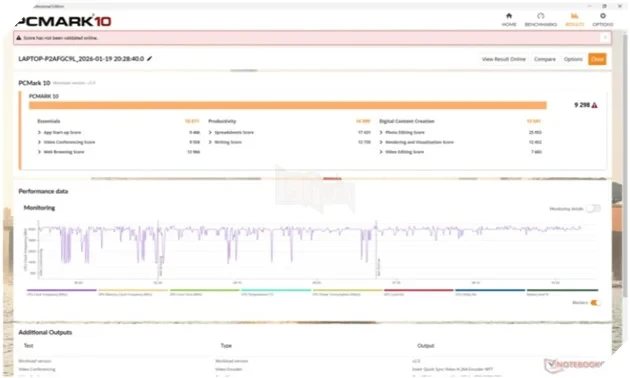Toggle blue CPU Utility legend line
630x378 pixels.
[x=490, y=290]
